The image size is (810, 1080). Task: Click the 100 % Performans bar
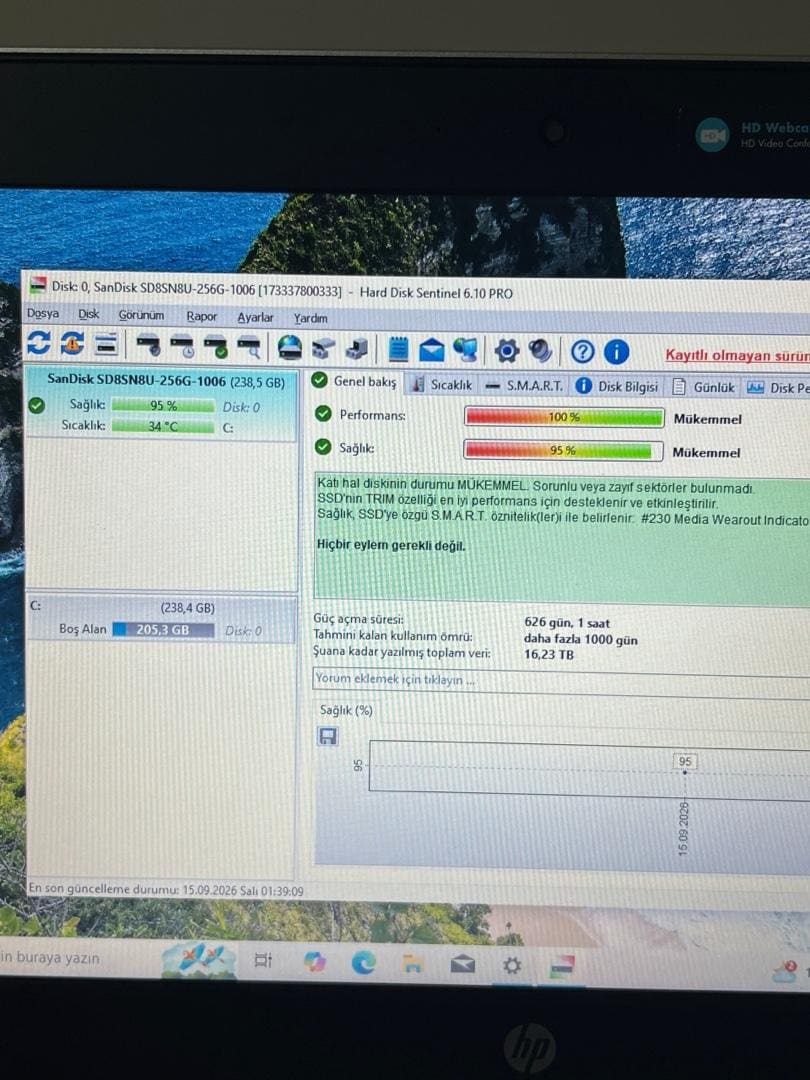[x=564, y=417]
